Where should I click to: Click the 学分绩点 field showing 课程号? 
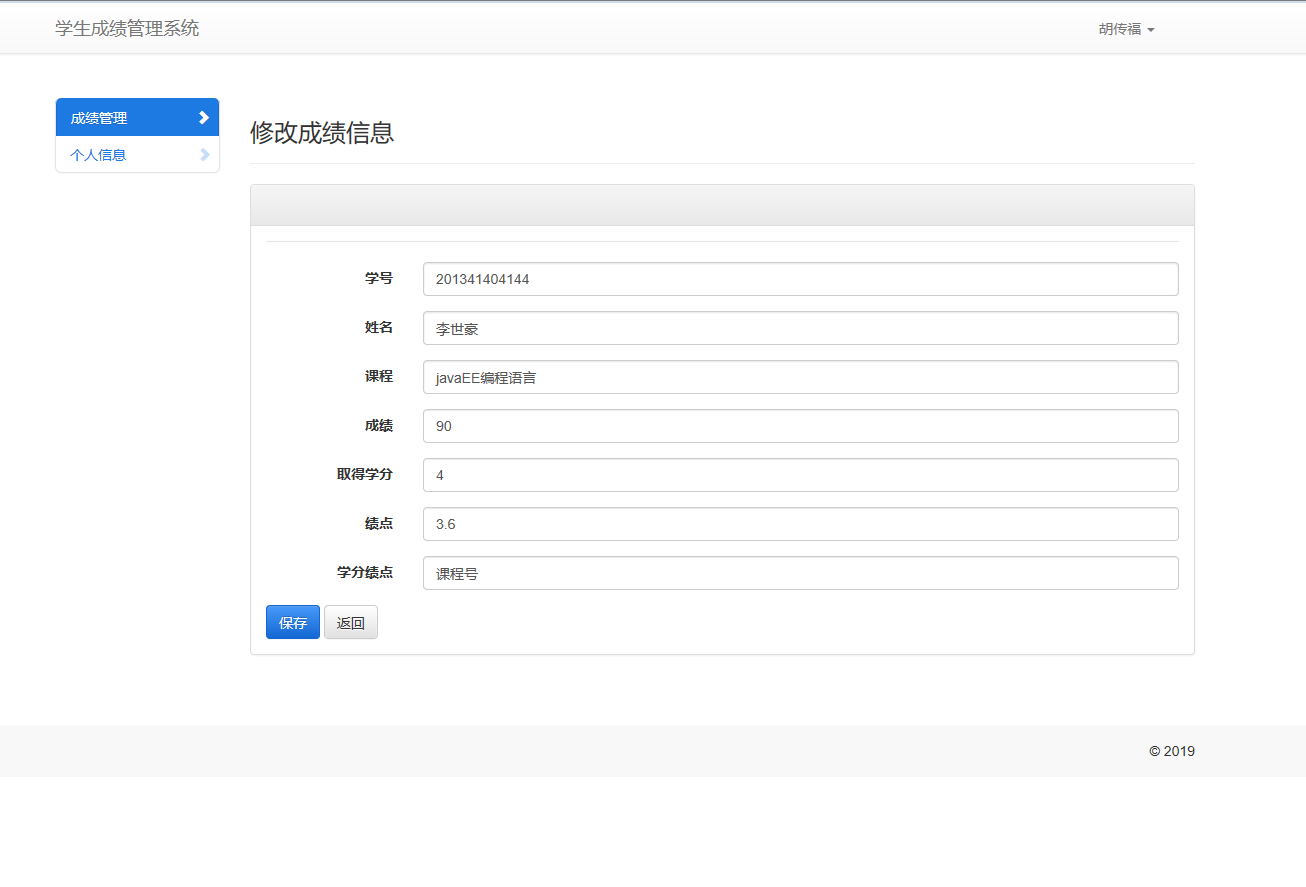point(799,573)
